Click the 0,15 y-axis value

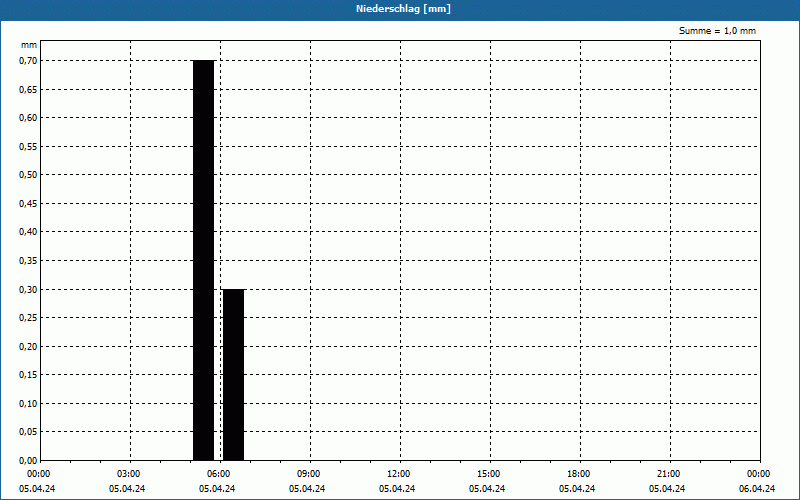28,375
